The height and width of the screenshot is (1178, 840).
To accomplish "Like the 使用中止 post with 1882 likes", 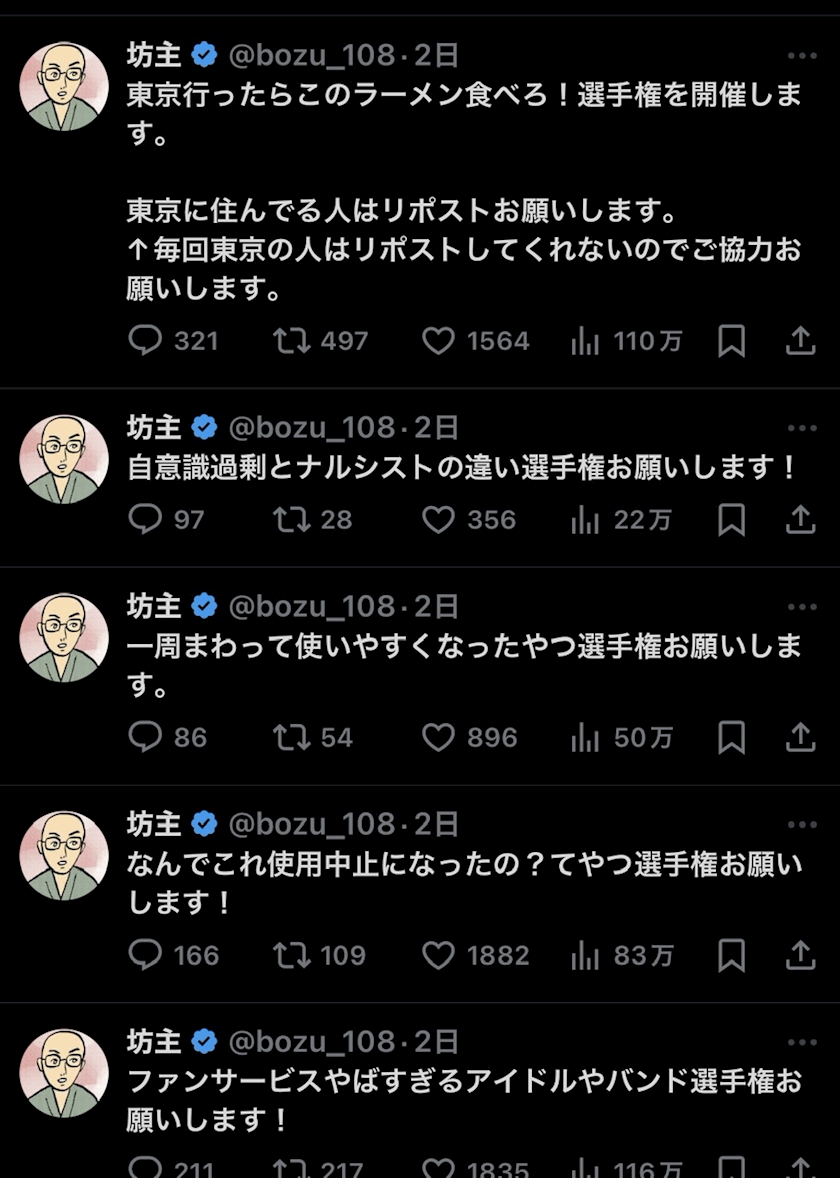I will [438, 956].
